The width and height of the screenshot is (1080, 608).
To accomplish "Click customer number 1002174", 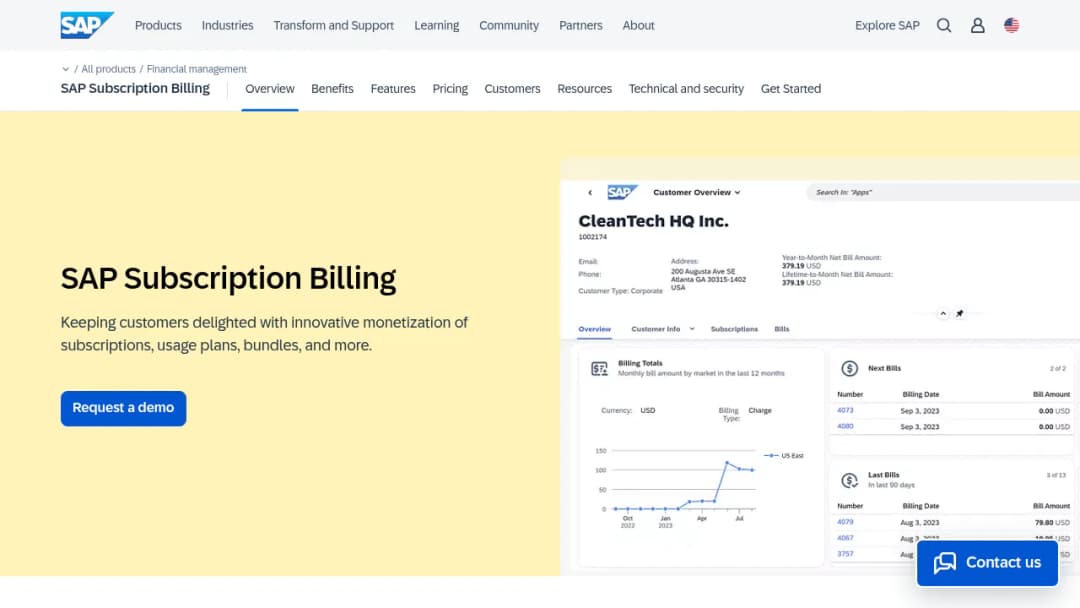I will pos(592,237).
